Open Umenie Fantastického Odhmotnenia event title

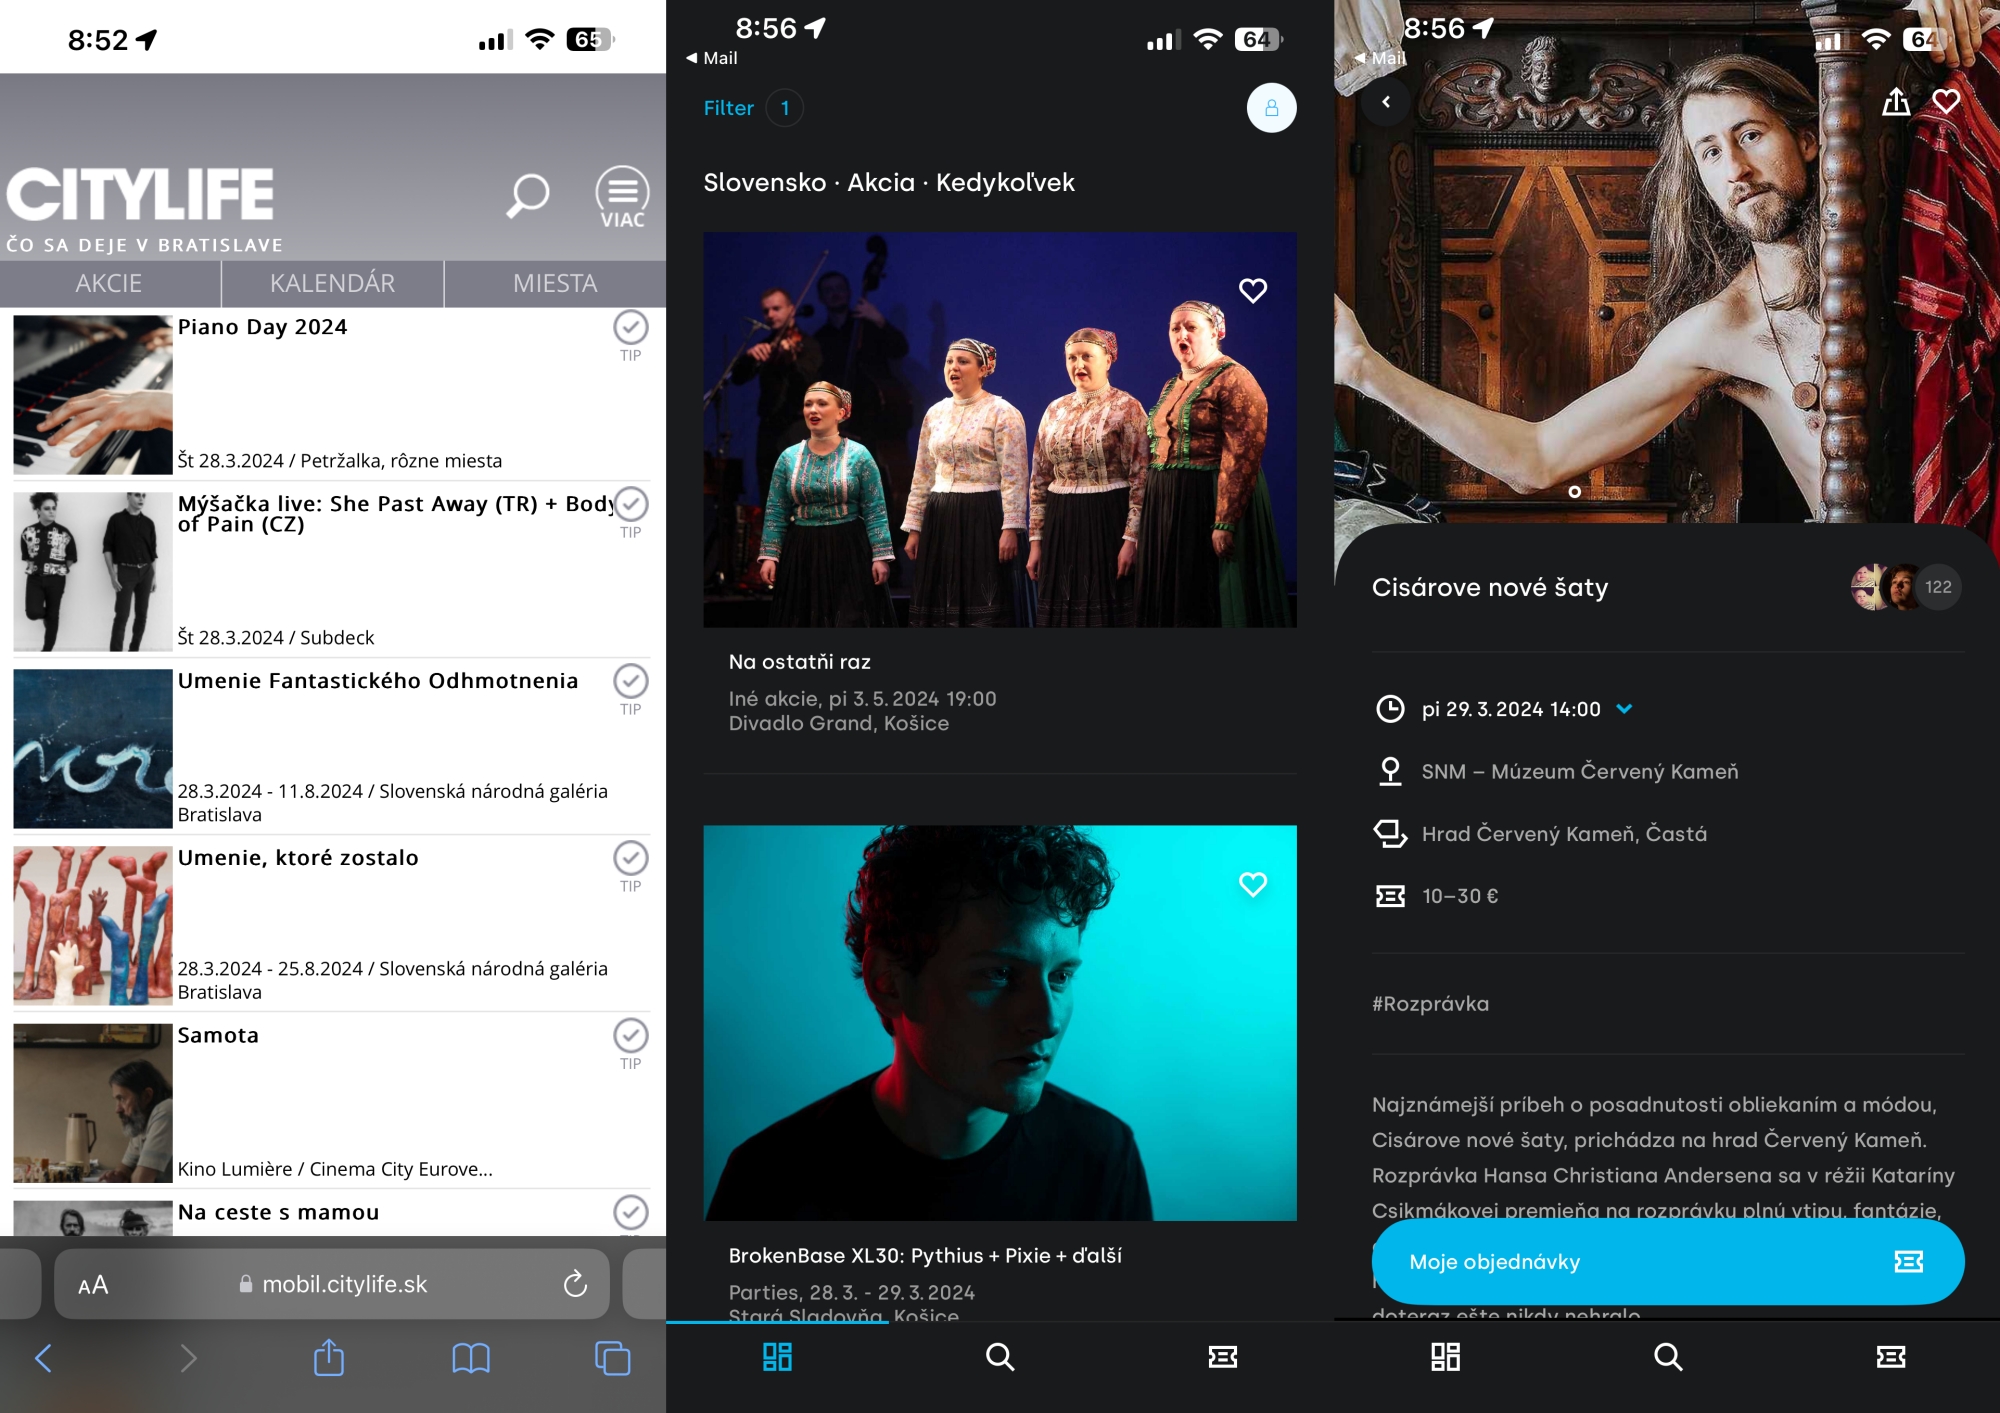pos(378,681)
